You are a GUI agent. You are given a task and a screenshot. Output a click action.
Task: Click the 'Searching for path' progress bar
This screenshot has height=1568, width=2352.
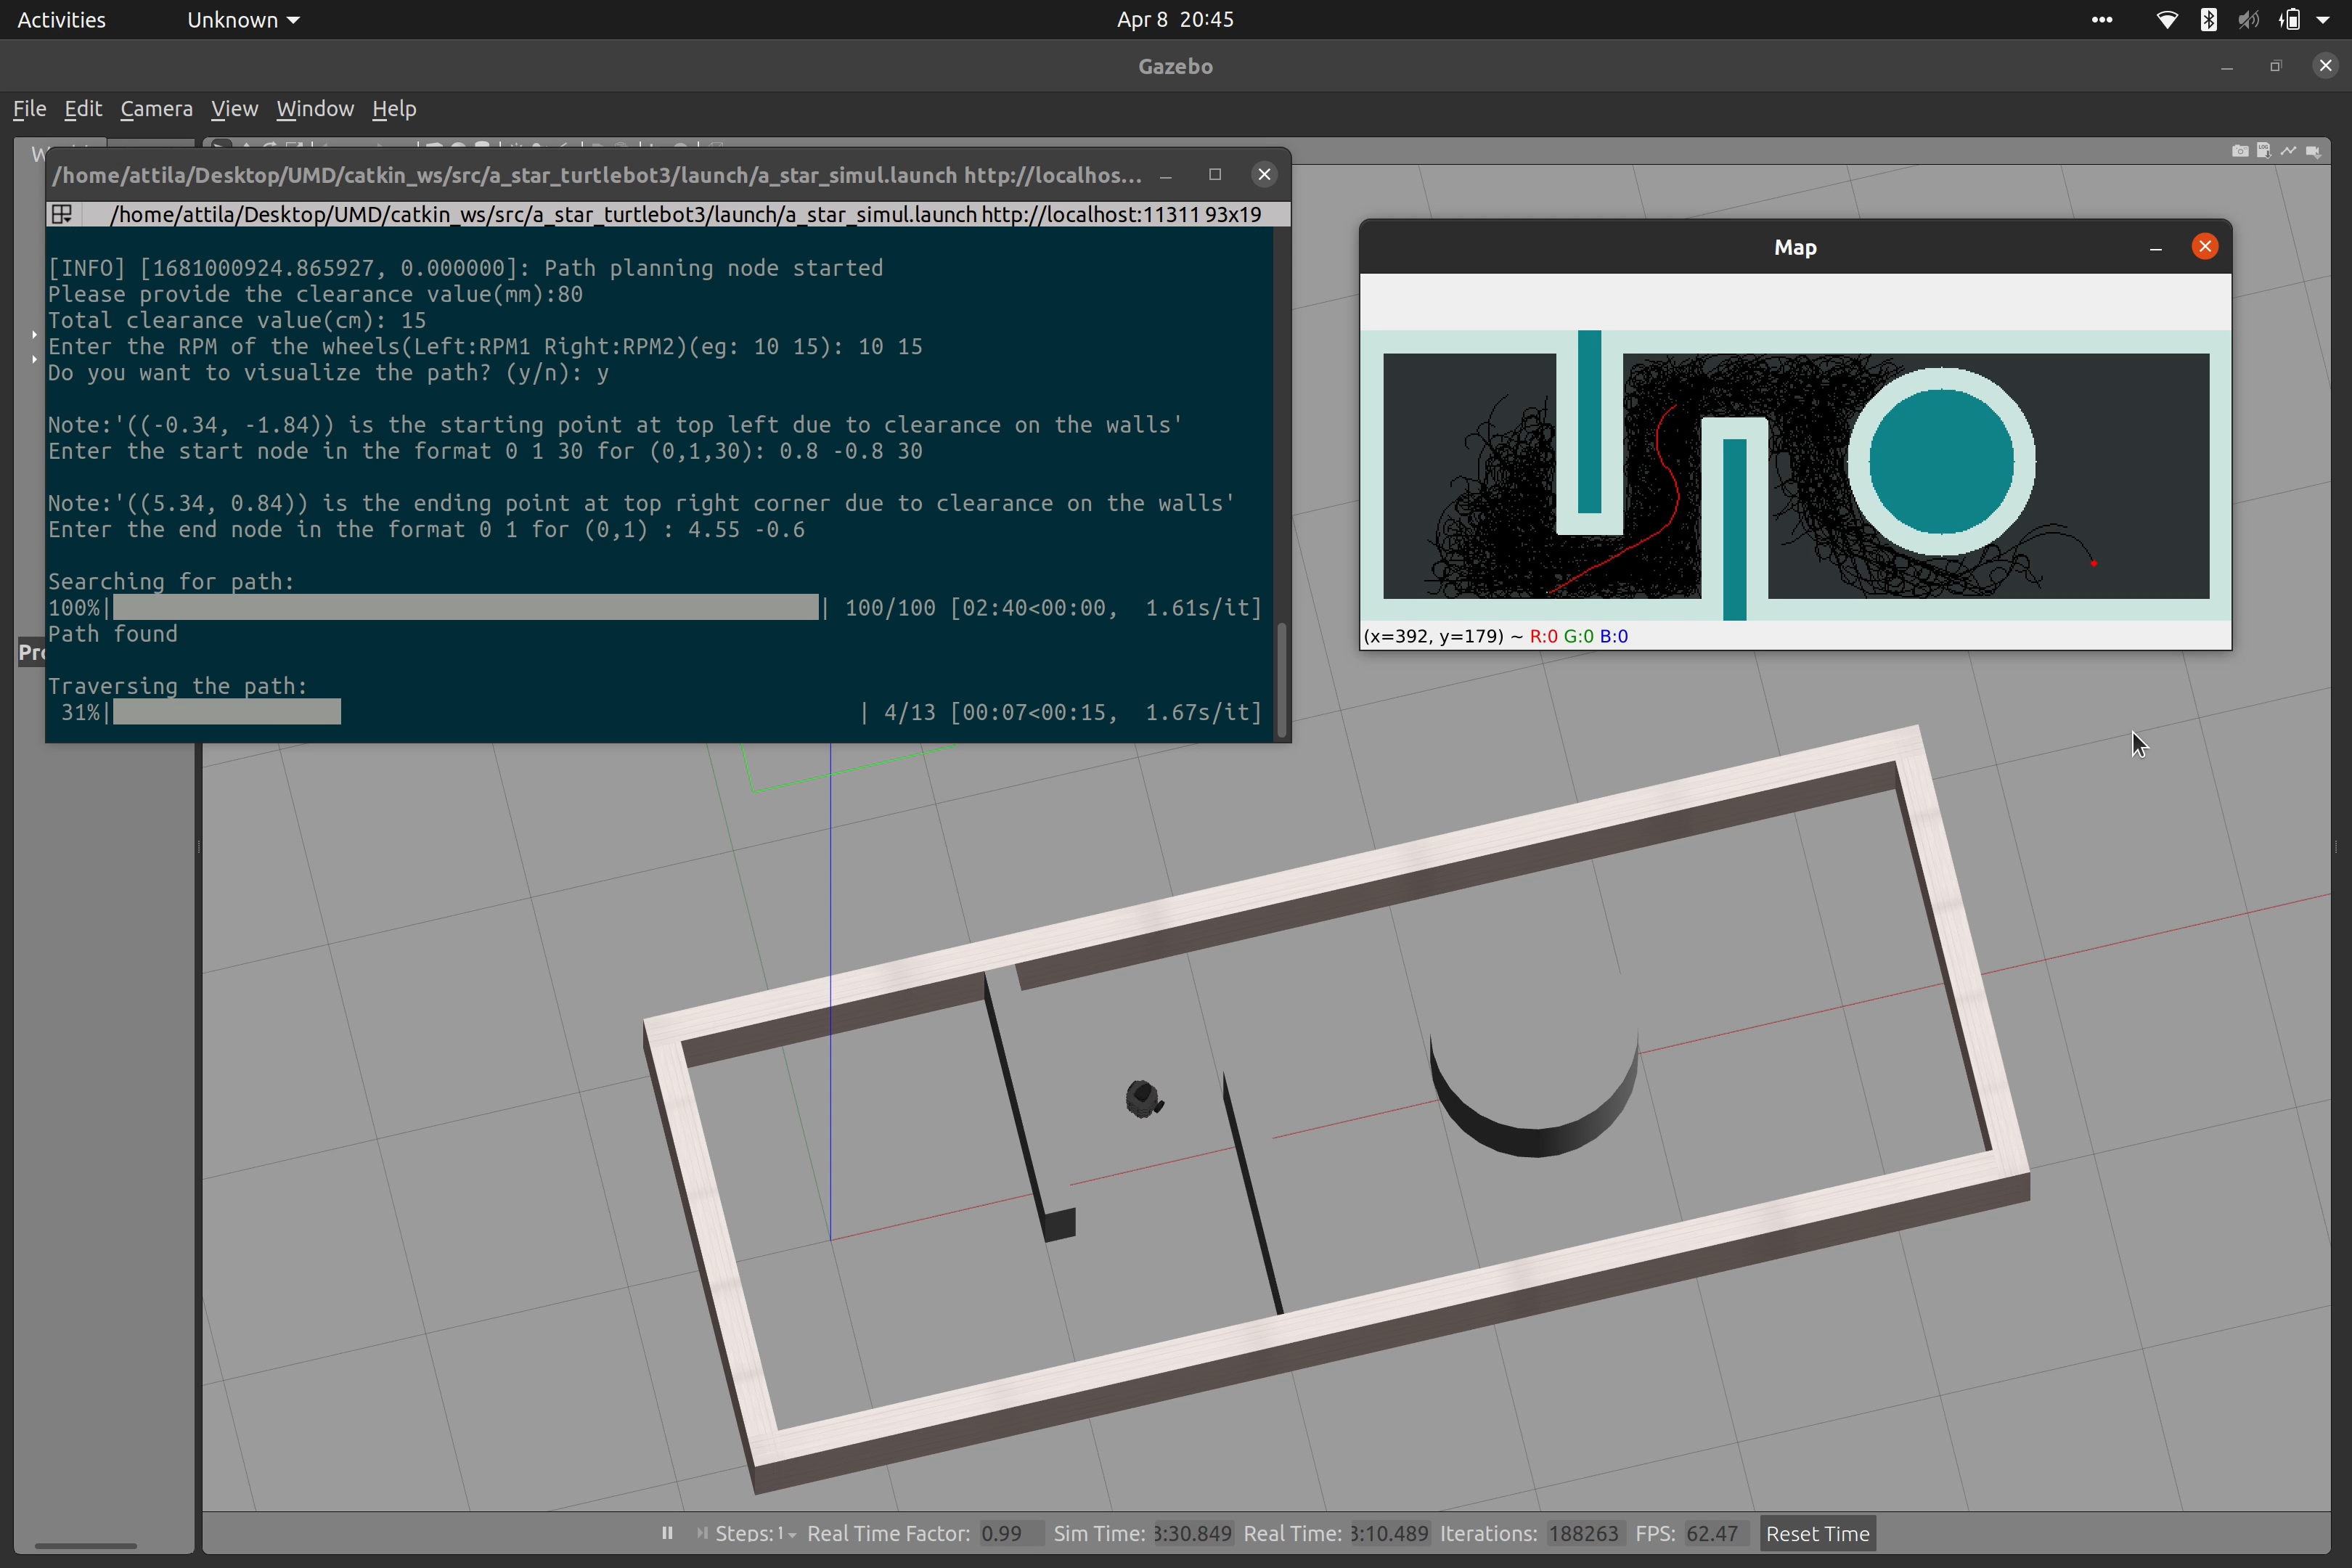click(x=466, y=607)
